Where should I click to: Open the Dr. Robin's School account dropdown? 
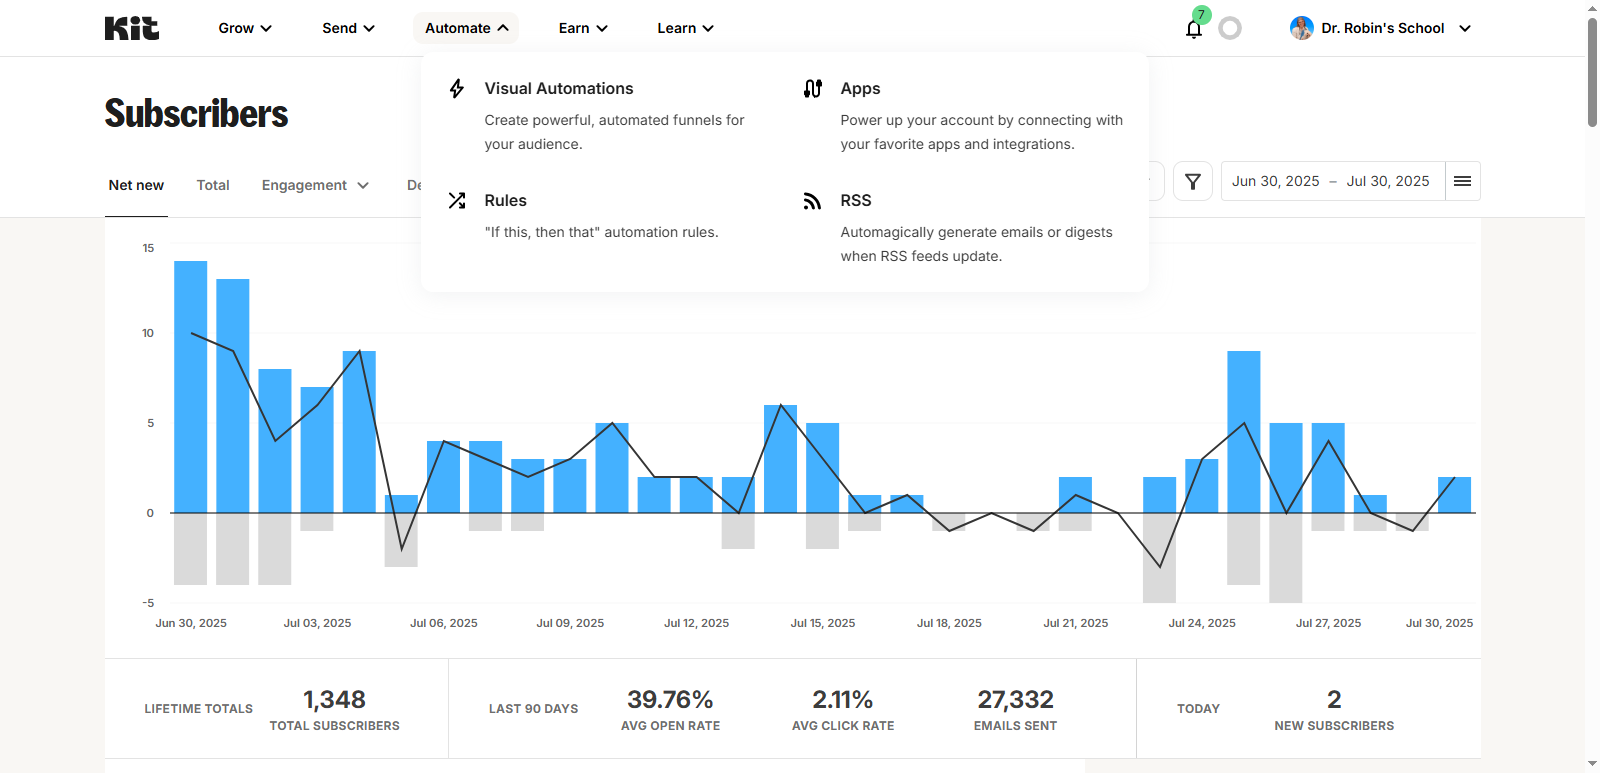pos(1464,28)
